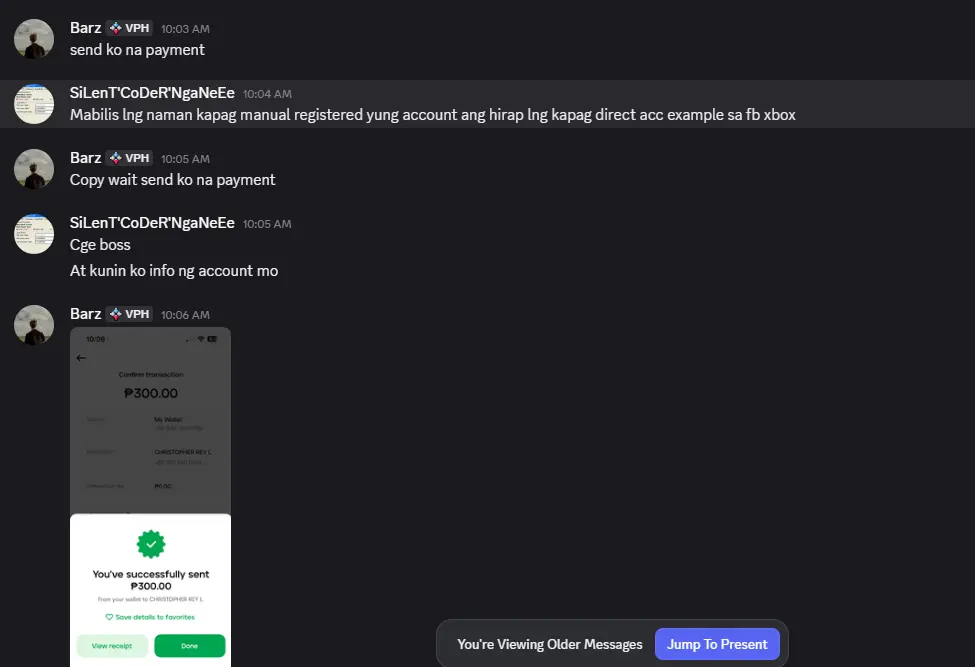
Task: Click 'Save details to favorites' in screenshot
Action: (150, 617)
